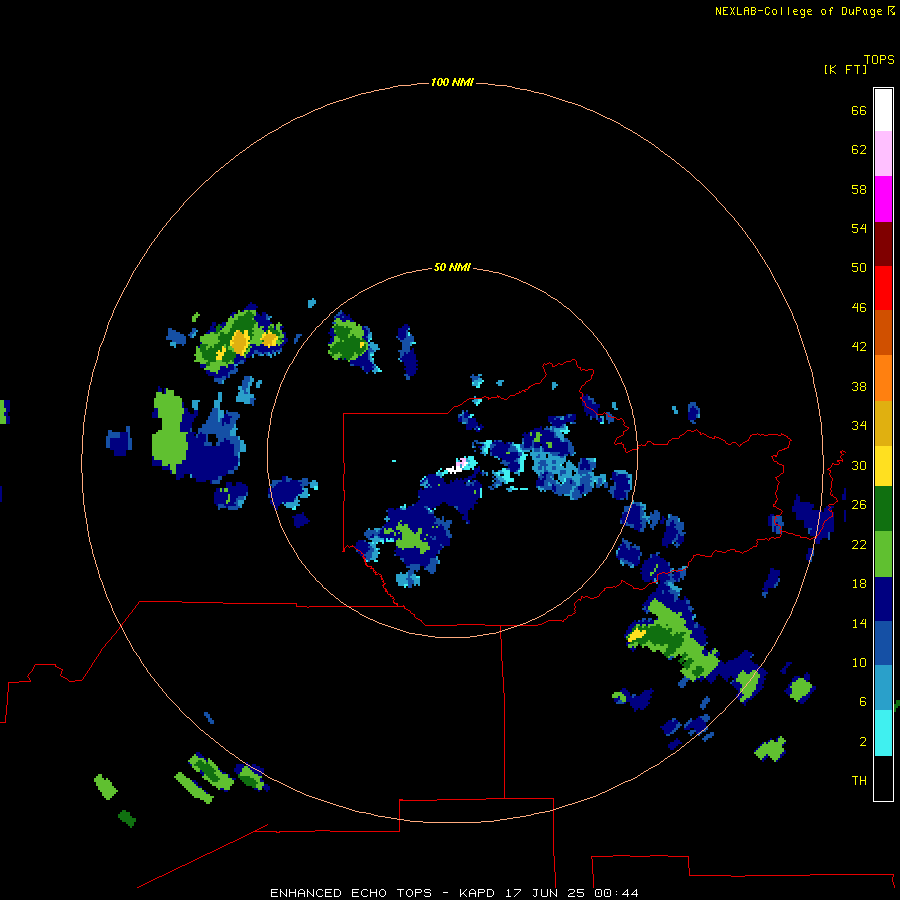Viewport: 900px width, 900px height.
Task: Select the navy blue legend swatch
Action: [x=883, y=599]
